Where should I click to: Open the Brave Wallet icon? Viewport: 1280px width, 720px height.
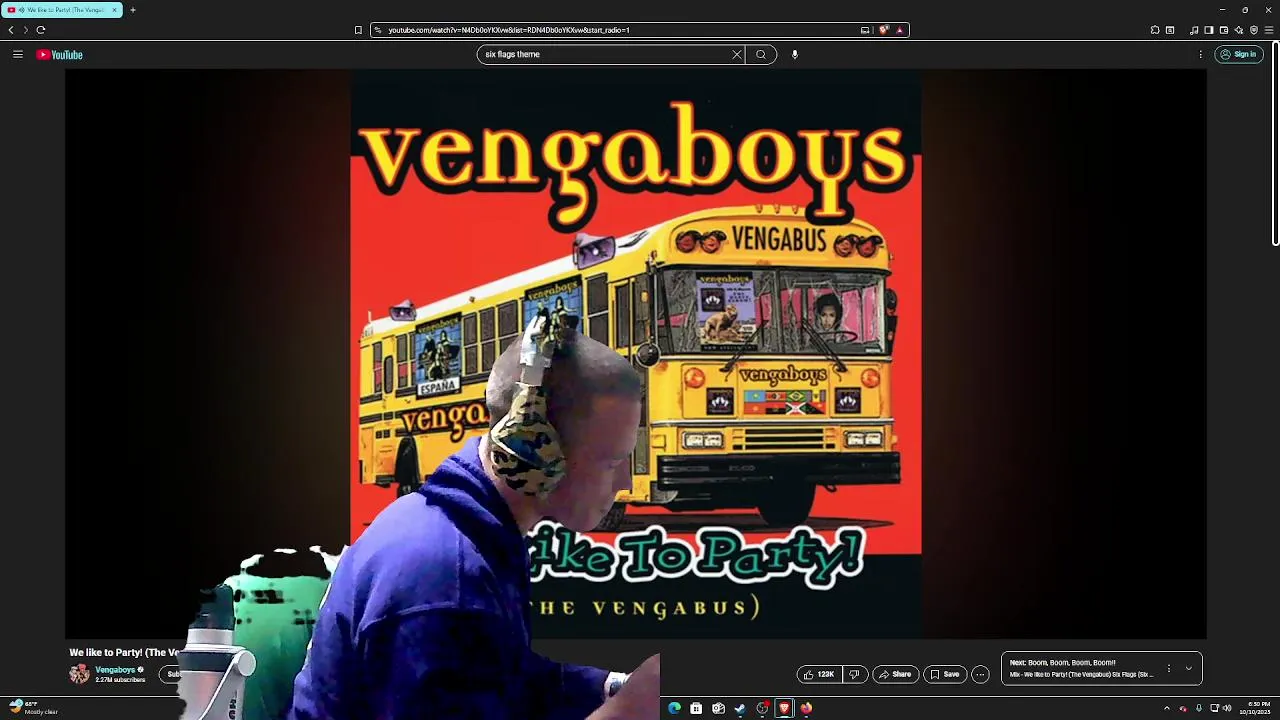tap(1224, 30)
